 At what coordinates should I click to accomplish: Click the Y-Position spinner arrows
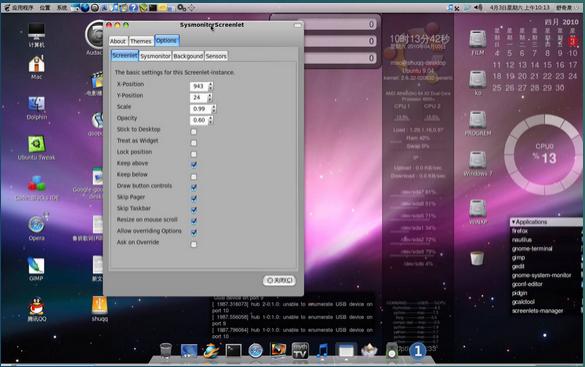210,97
